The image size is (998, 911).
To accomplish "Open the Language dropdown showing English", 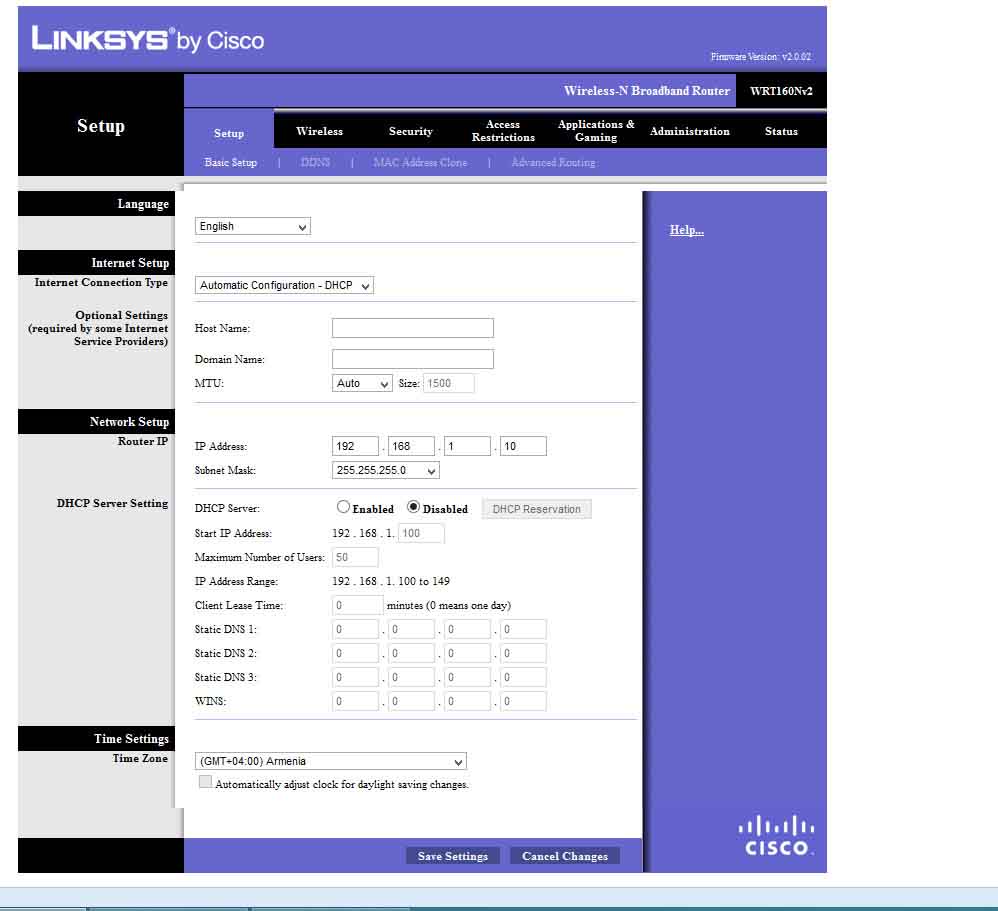I will click(253, 226).
